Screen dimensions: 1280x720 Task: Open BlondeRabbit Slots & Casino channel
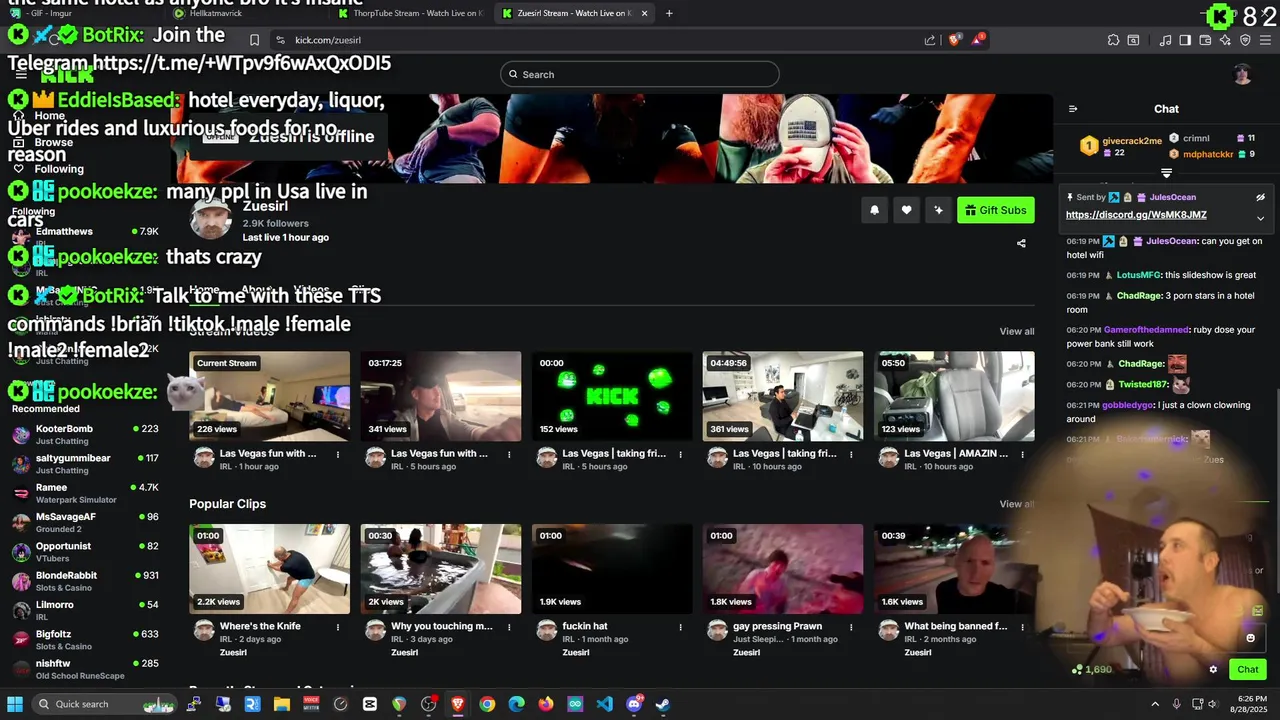pos(85,581)
